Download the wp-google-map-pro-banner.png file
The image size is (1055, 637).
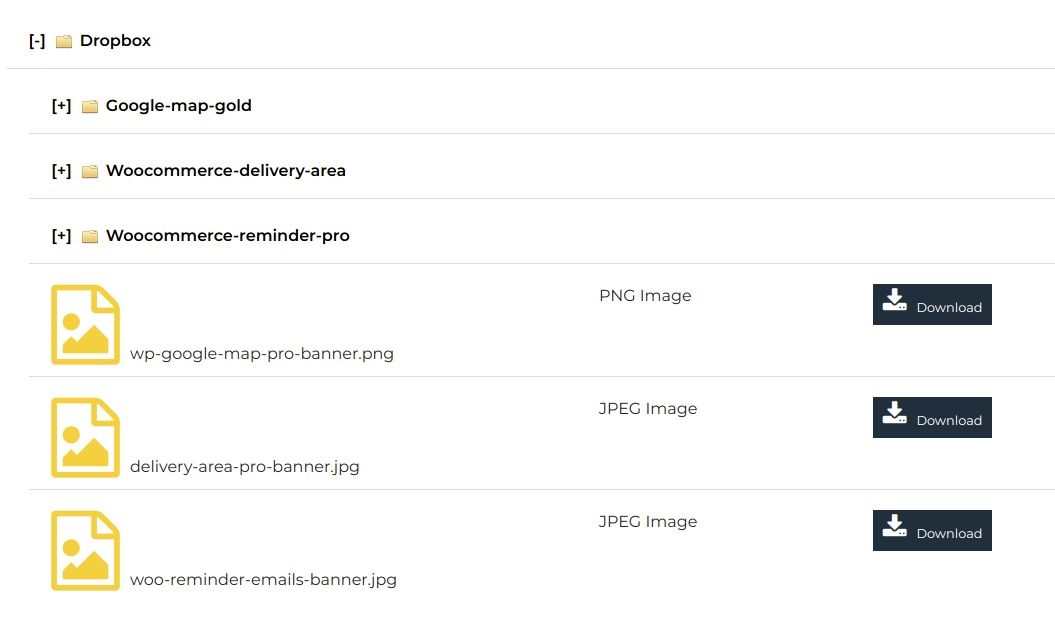(x=931, y=305)
